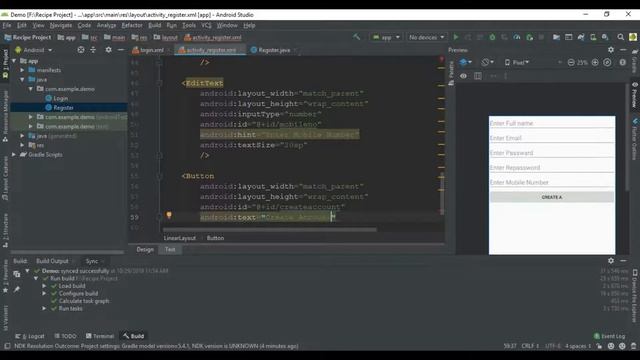
Task: Click the Layout Inspector window icon in toolbar
Action: coord(569,37)
